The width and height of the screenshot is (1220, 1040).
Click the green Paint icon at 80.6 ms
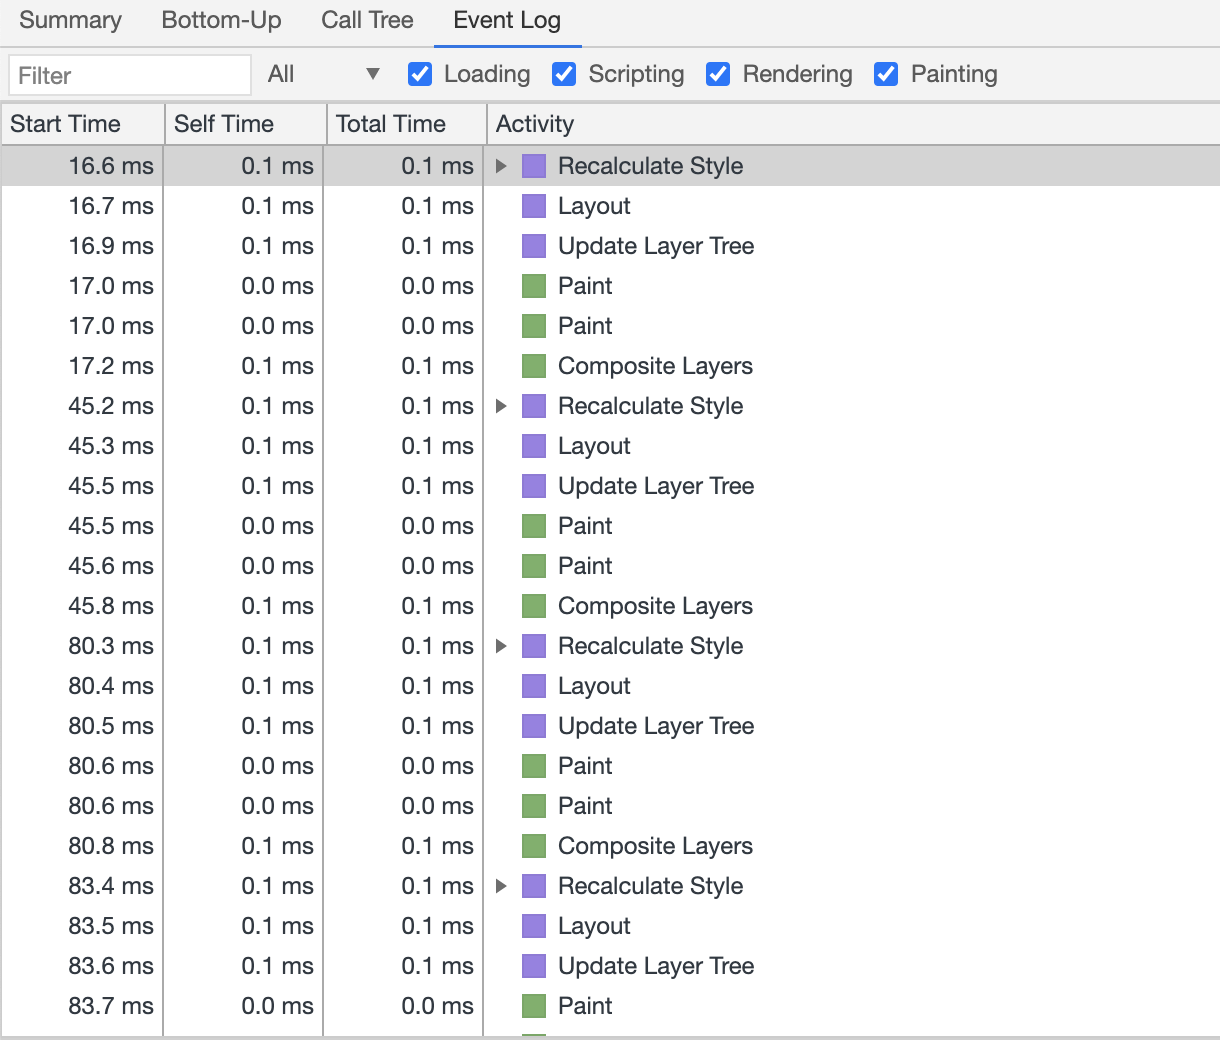tap(533, 766)
